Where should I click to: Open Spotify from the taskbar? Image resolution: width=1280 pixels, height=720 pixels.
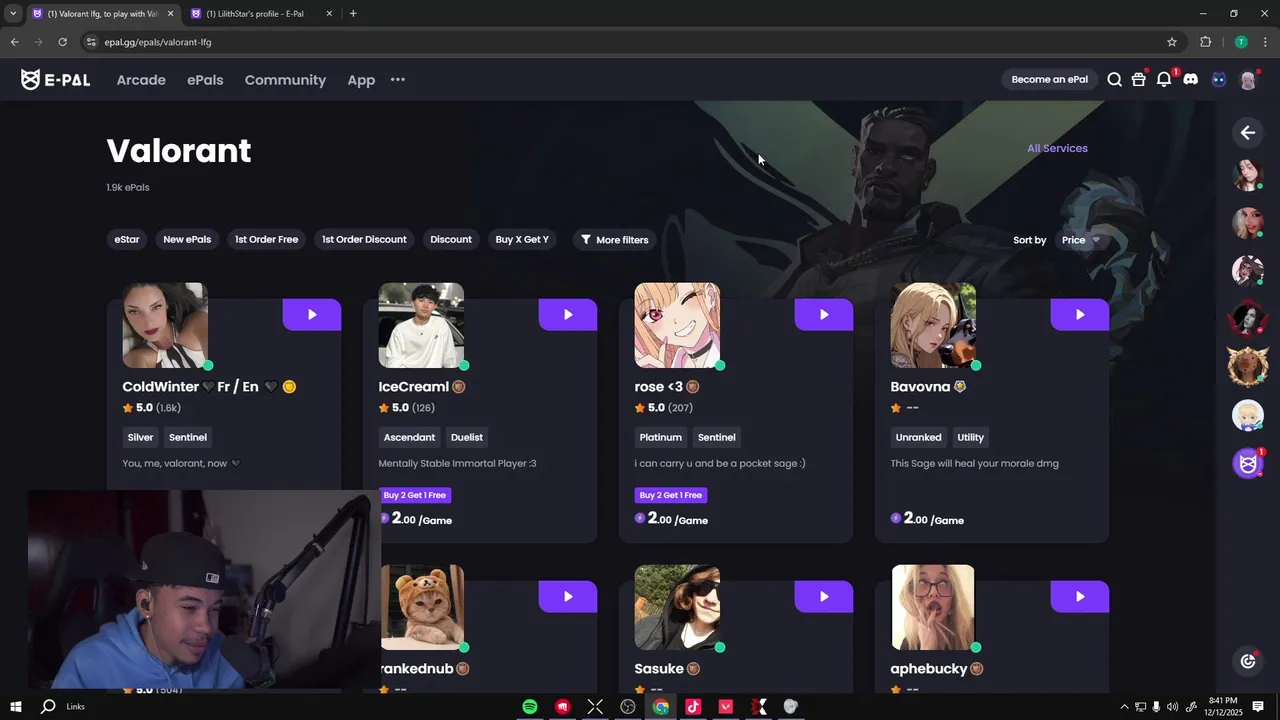[x=530, y=707]
